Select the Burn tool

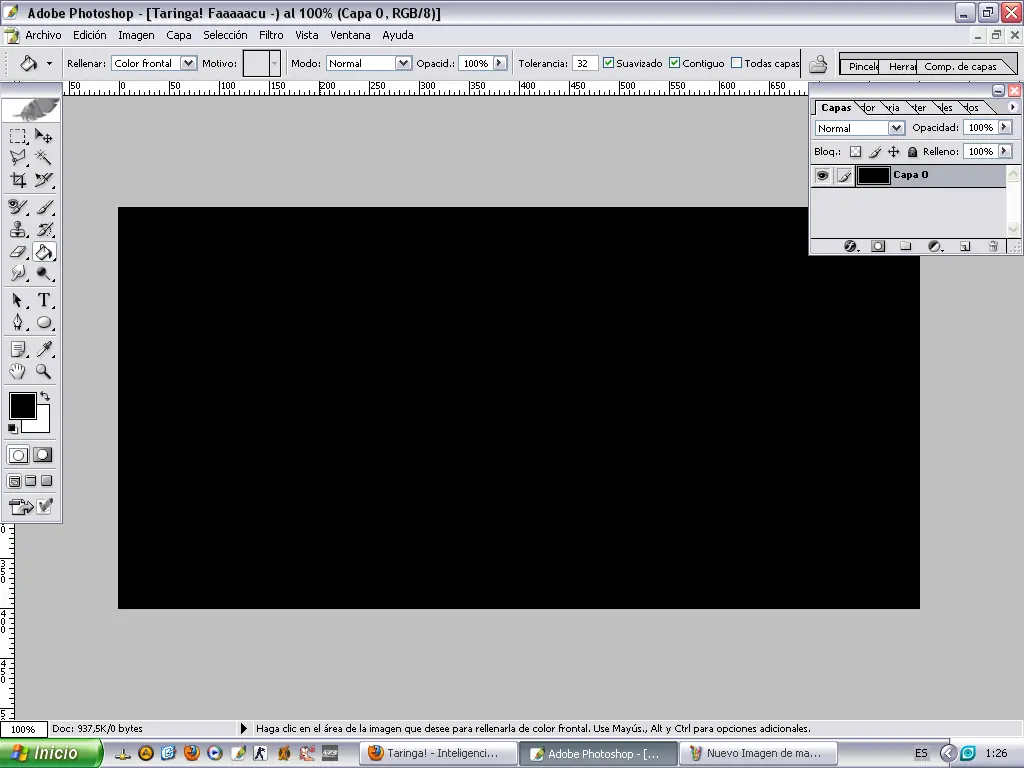tap(44, 273)
